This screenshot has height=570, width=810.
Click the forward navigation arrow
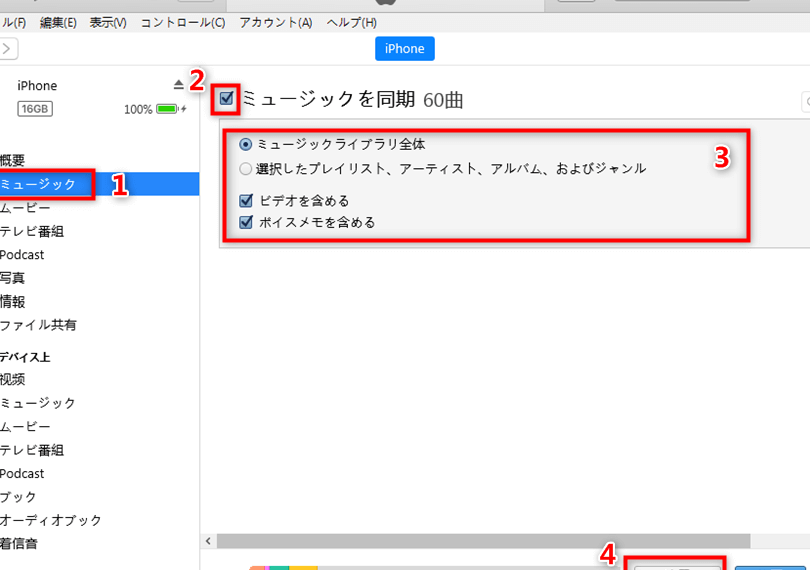tap(8, 48)
